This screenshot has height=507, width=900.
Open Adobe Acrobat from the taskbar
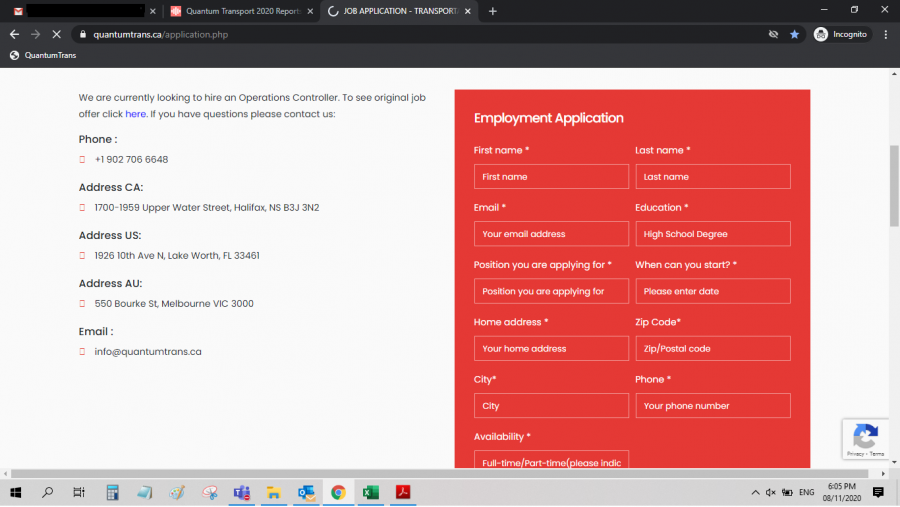[403, 492]
